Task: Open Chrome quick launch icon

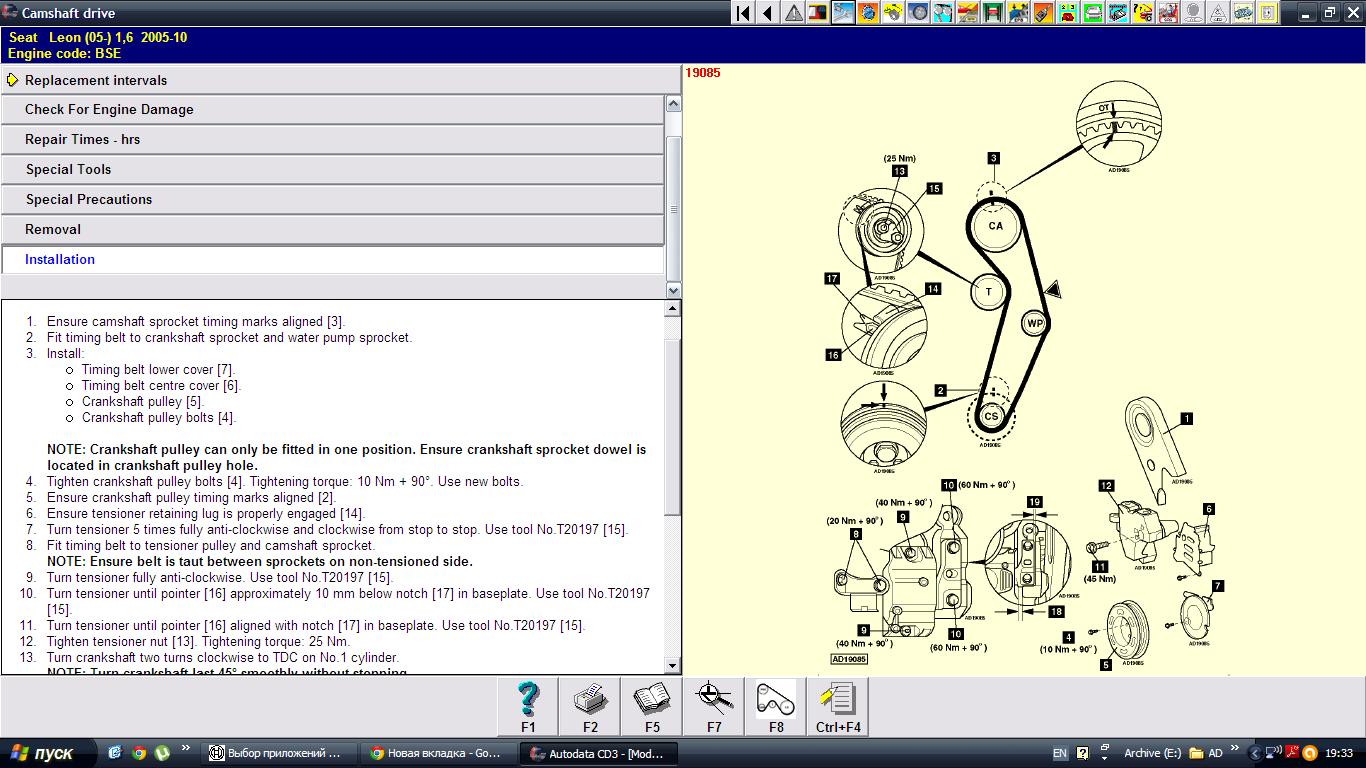Action: tap(138, 753)
